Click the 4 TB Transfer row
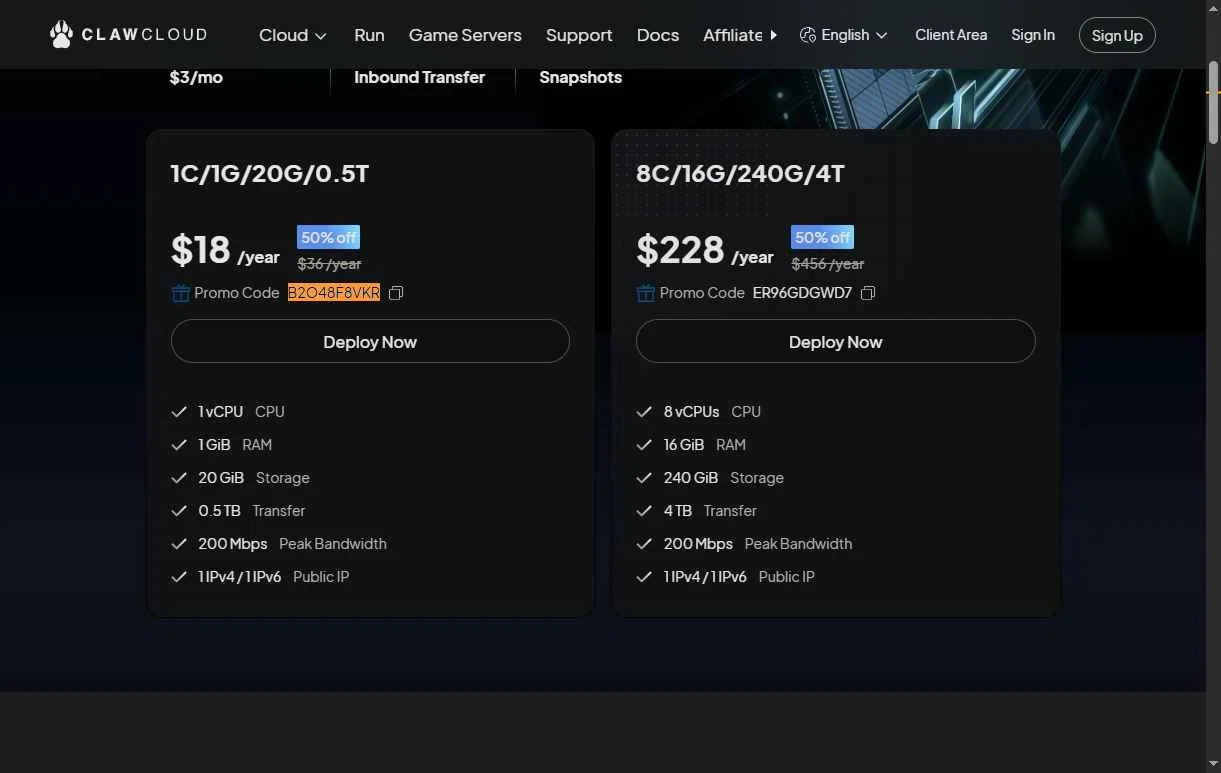Image resolution: width=1221 pixels, height=773 pixels. pos(697,511)
